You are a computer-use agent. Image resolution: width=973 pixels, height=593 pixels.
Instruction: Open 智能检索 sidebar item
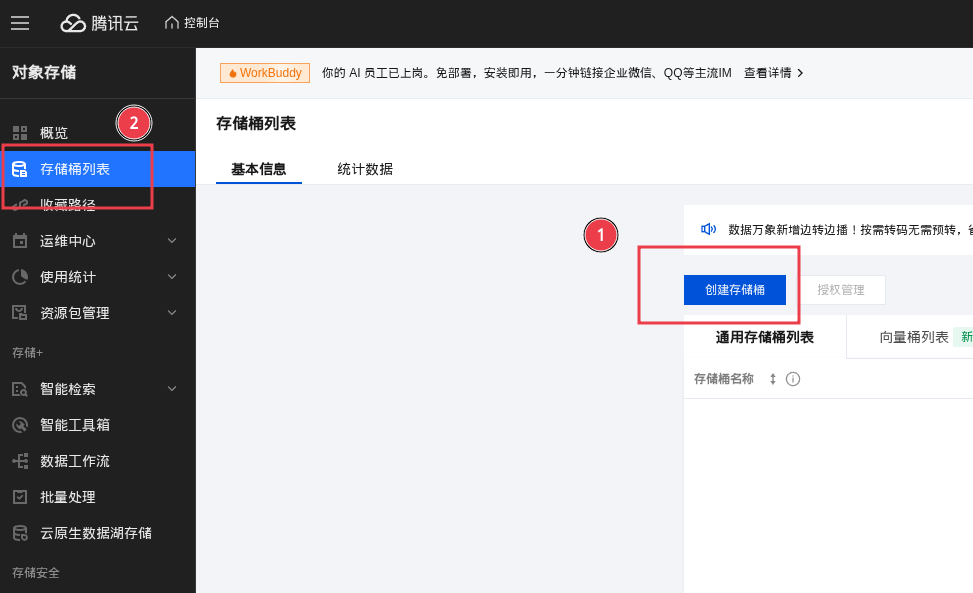tap(97, 389)
